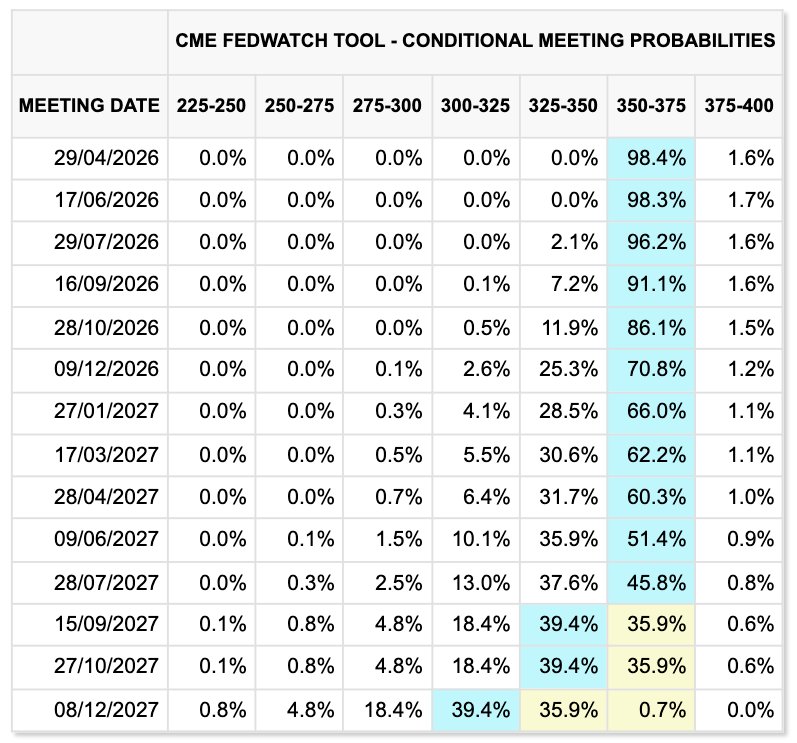
Task: Click the 300-325 column header
Action: point(475,105)
